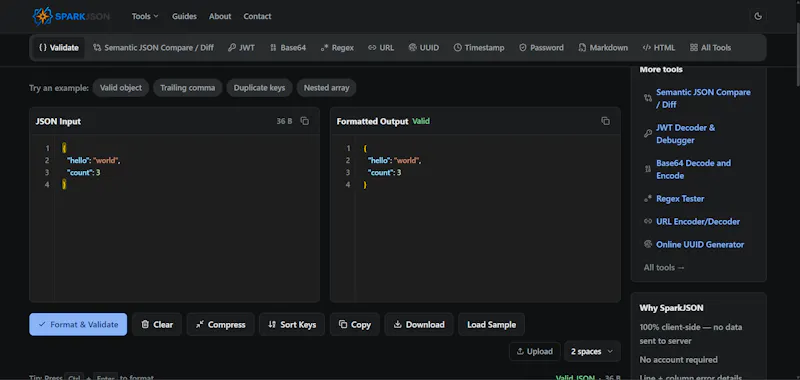This screenshot has width=800, height=380.
Task: Open the Timestamp tool tab
Action: coord(479,48)
